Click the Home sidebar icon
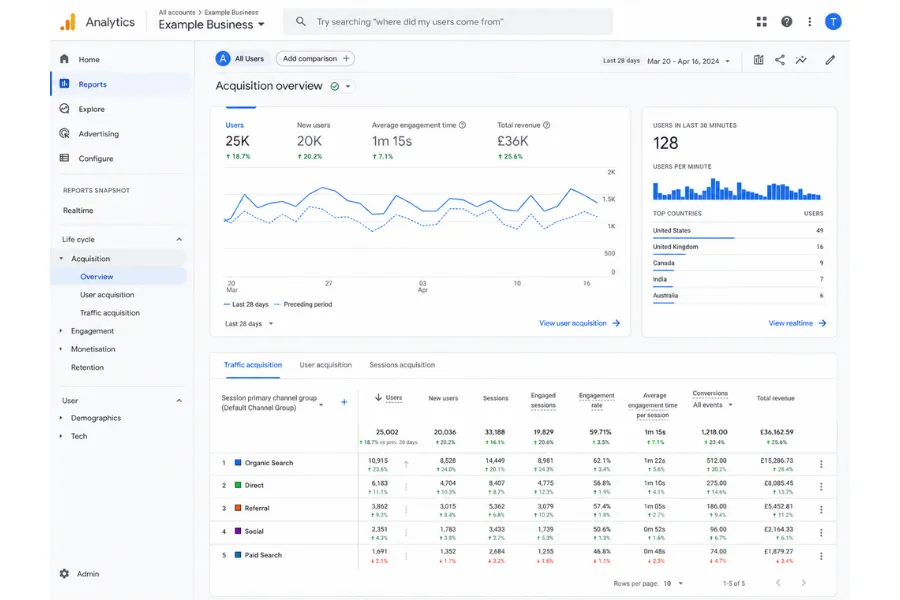The width and height of the screenshot is (900, 600). (x=64, y=59)
